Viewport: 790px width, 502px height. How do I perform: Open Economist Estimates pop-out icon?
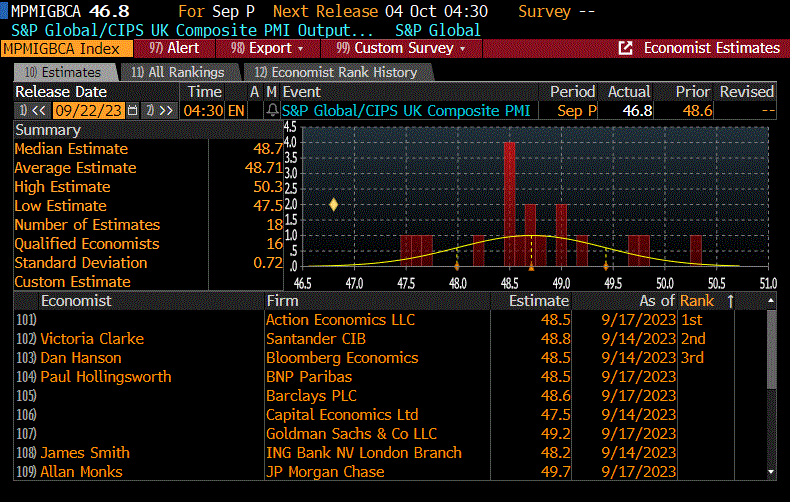(x=625, y=48)
